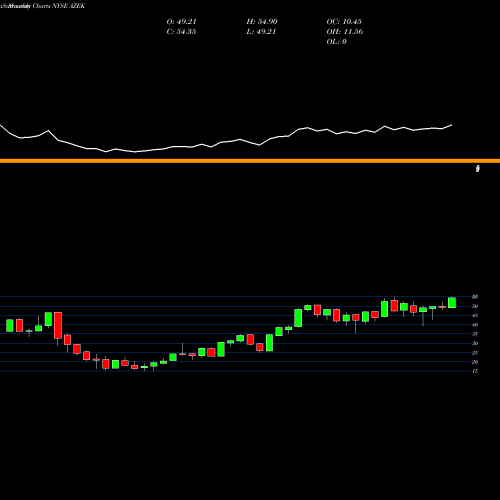Click the high price text H: 54.90
The height and width of the screenshot is (500, 500).
[262, 22]
